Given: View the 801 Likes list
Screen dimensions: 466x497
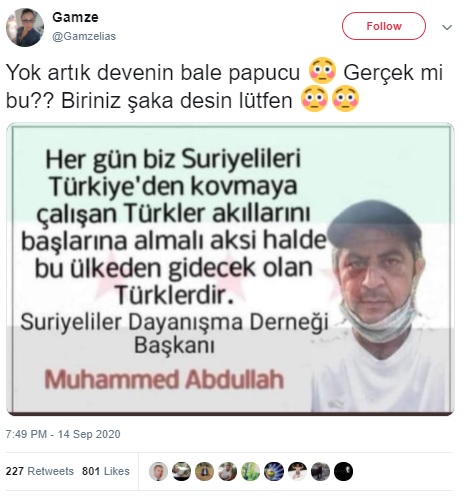Looking at the screenshot, I should (106, 471).
